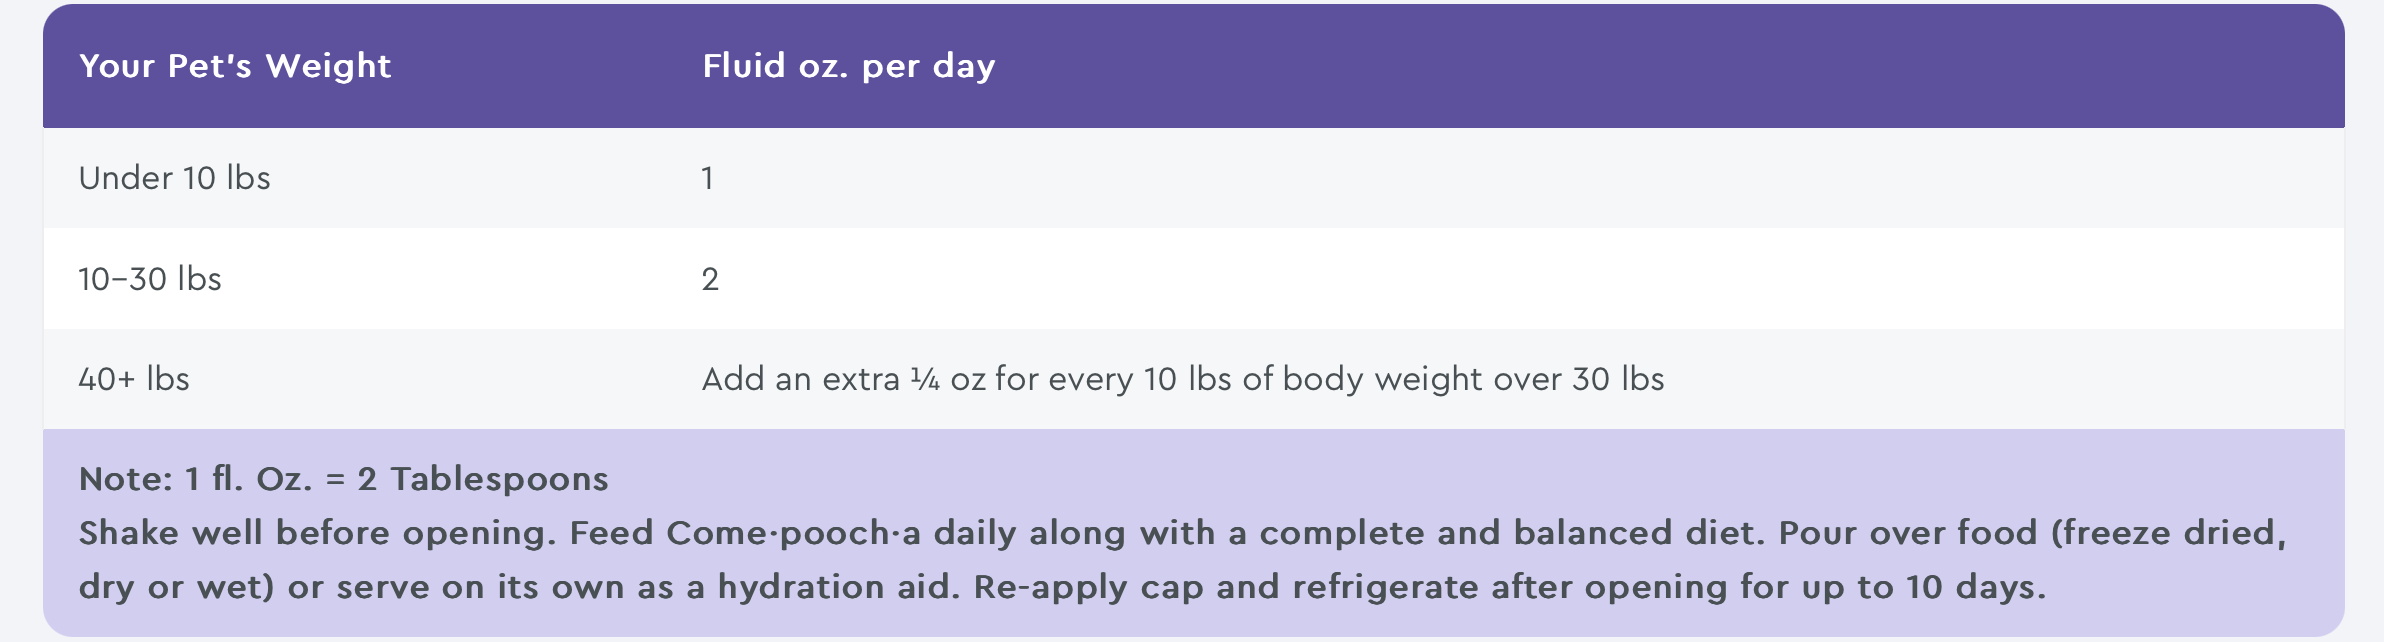2384x642 pixels.
Task: Click the "Your Pet's Weight" column header
Action: [235, 66]
